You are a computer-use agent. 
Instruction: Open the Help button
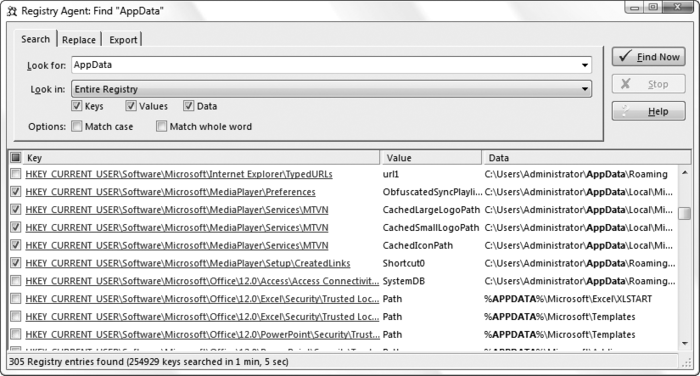point(648,111)
